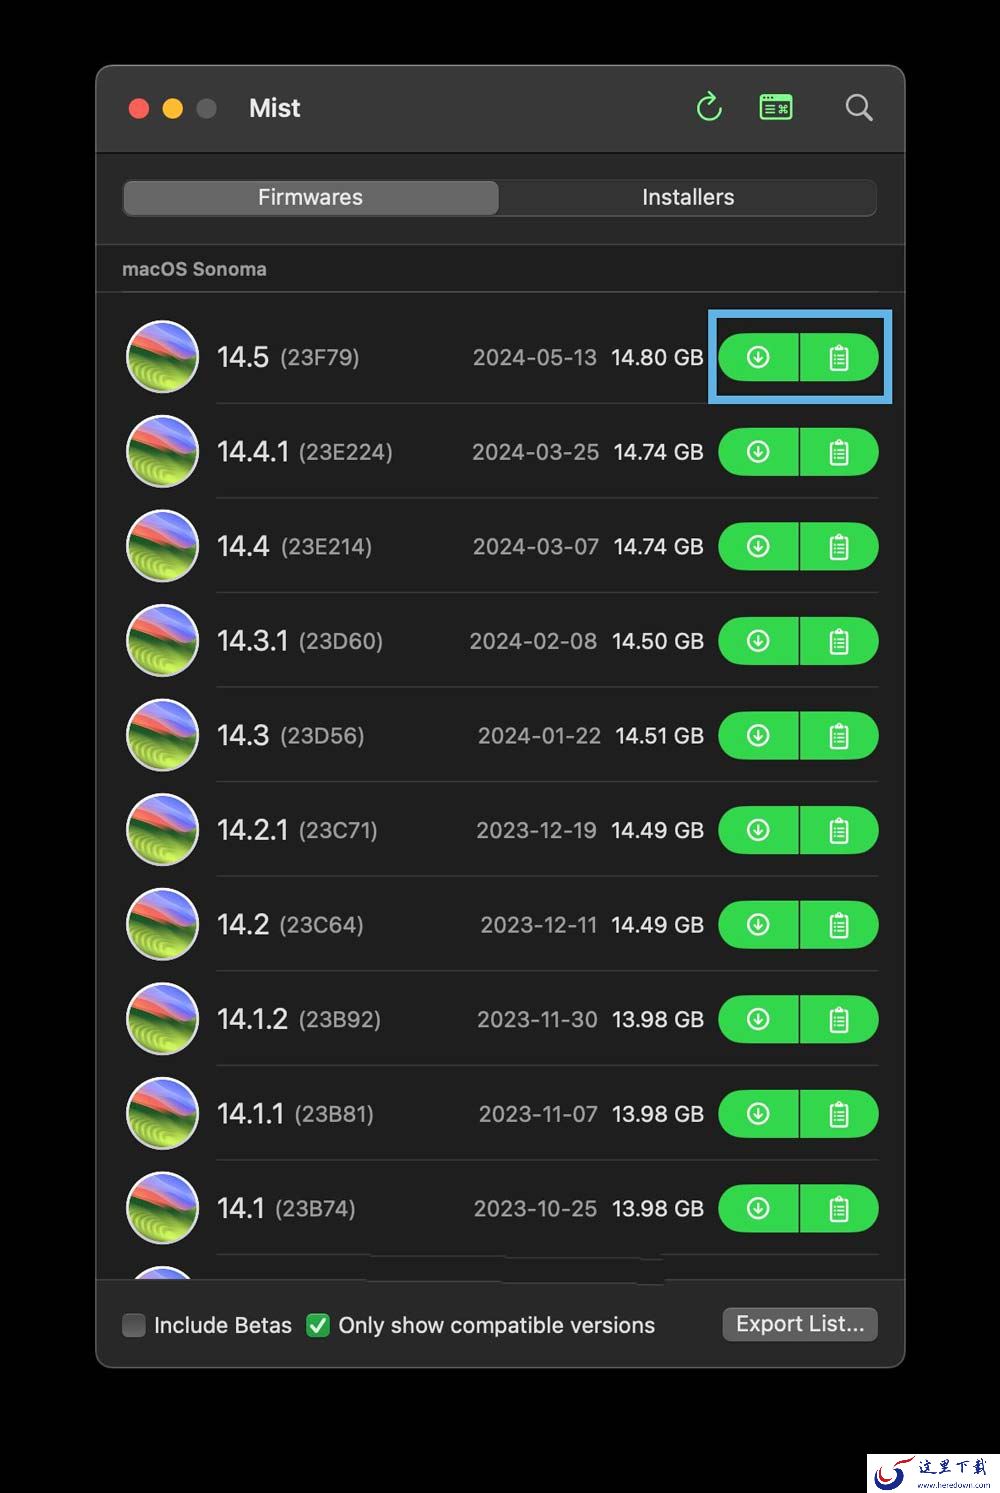This screenshot has width=1000, height=1493.
Task: Open search with magnifying glass icon
Action: [859, 107]
